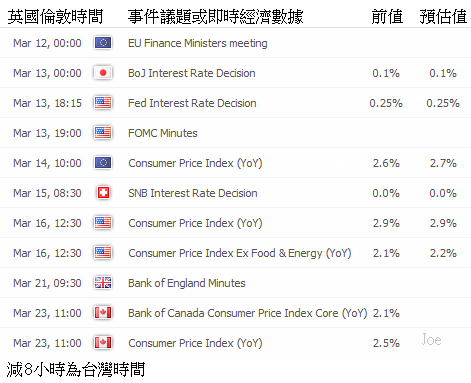Click the Japan flag on the BoJ row
The width and height of the screenshot is (471, 383).
pyautogui.click(x=103, y=73)
